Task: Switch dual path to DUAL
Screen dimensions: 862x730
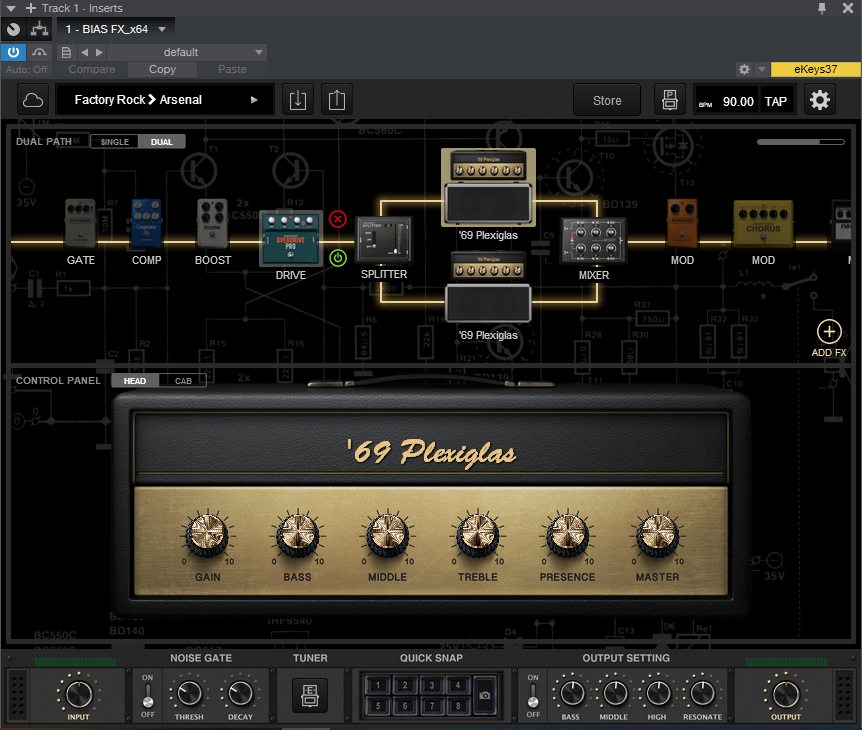Action: coord(161,142)
